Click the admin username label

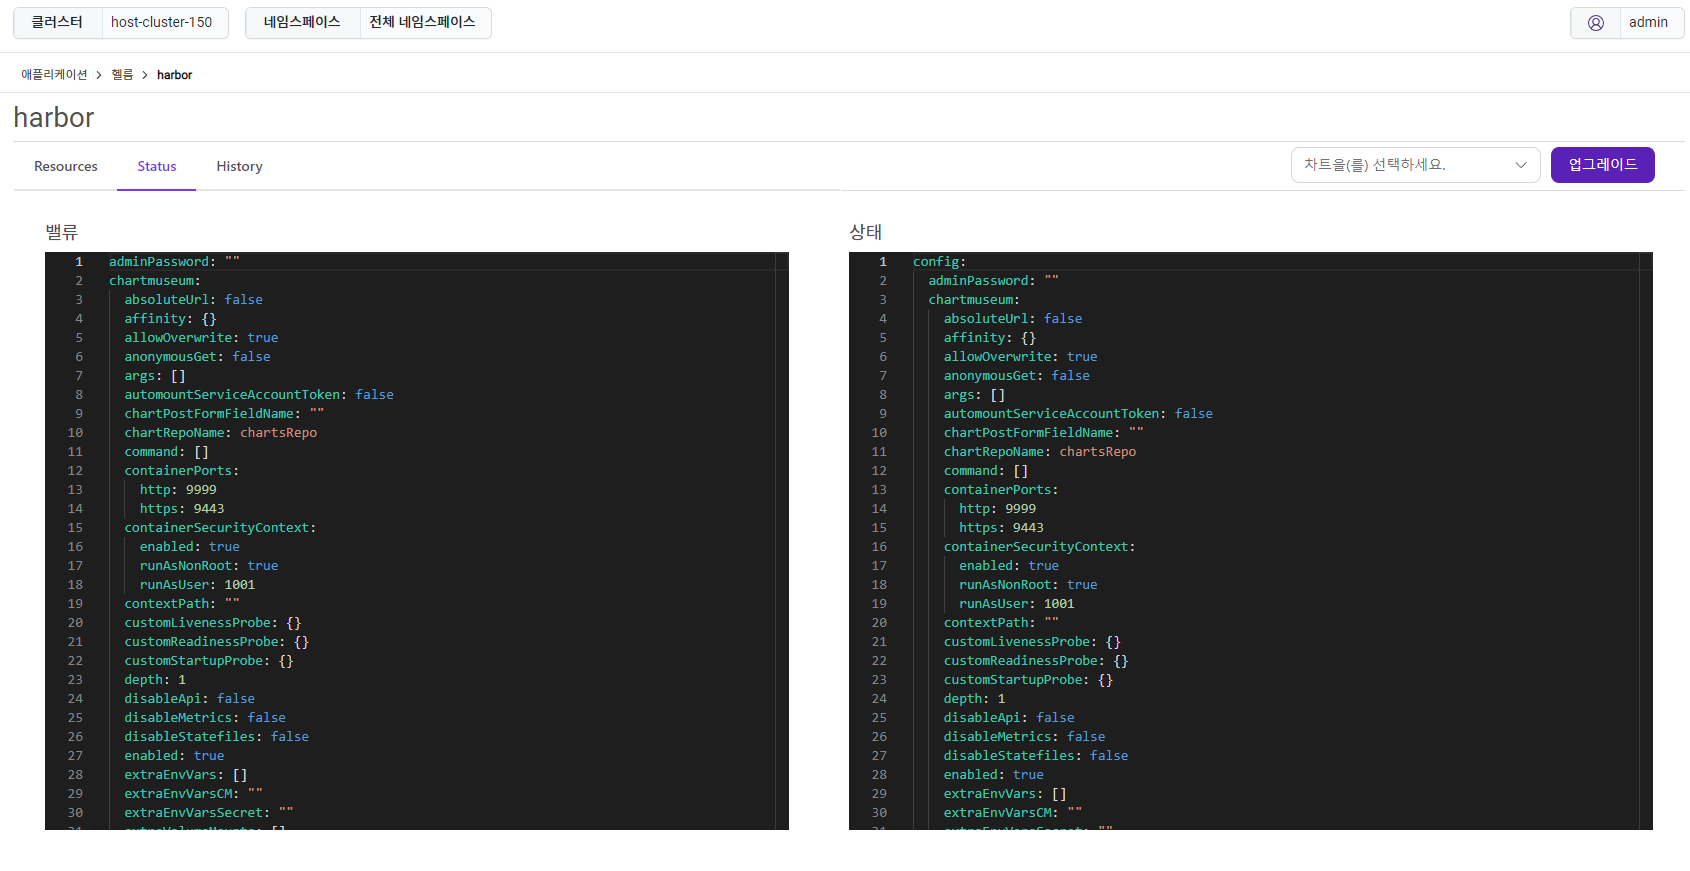tap(1648, 22)
